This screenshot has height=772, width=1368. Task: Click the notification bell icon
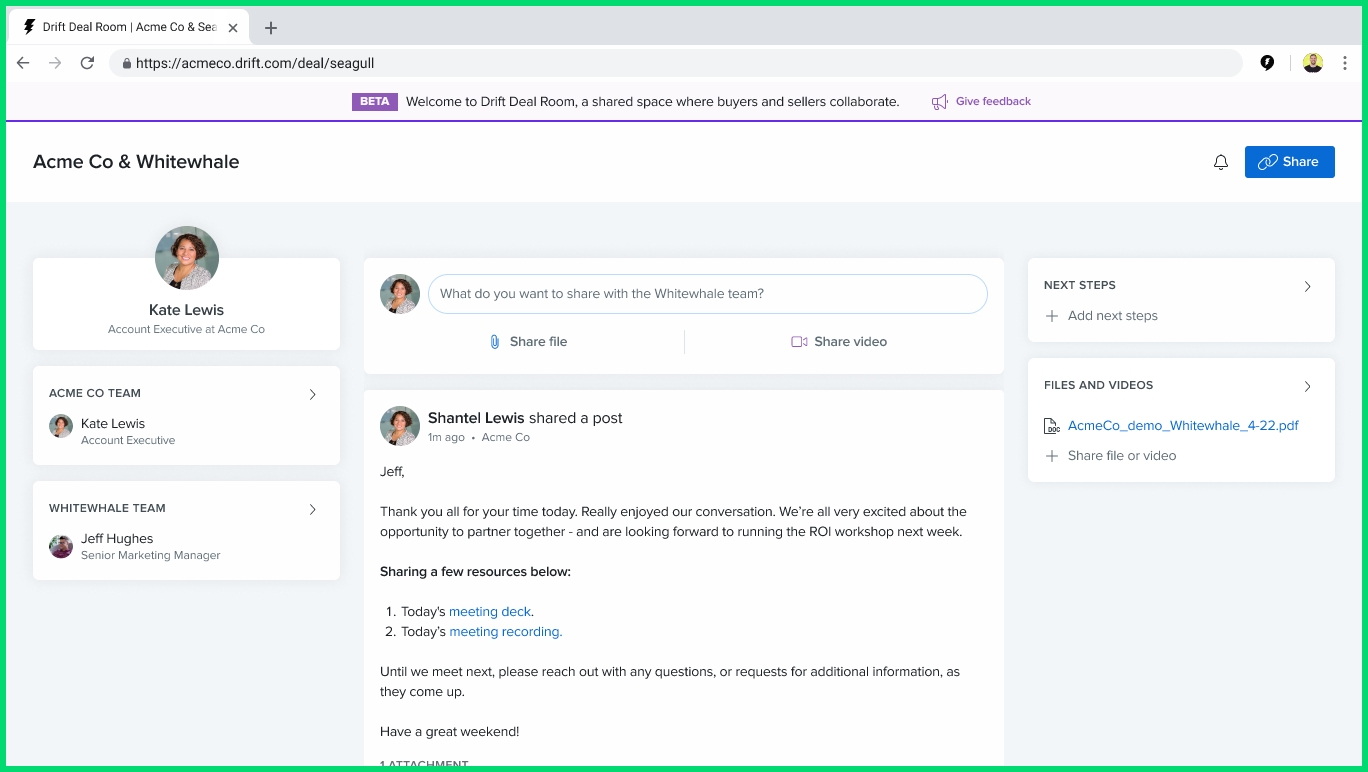[x=1220, y=162]
